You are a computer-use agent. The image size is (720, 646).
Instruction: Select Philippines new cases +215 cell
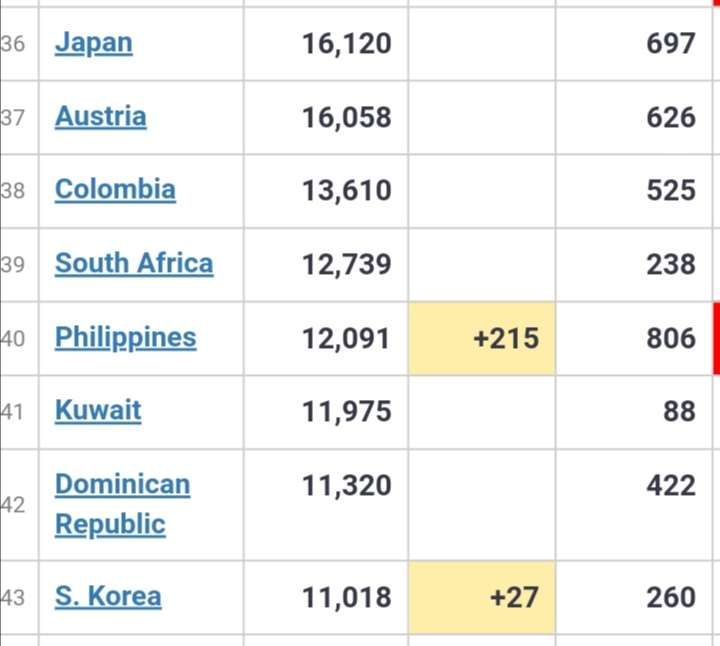482,338
